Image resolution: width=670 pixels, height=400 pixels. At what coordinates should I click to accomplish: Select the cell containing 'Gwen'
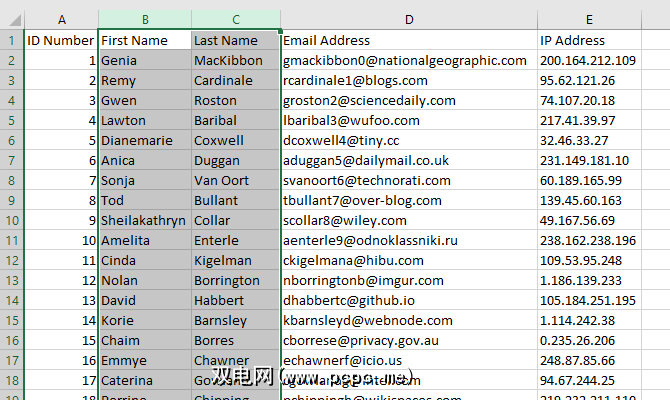click(145, 100)
